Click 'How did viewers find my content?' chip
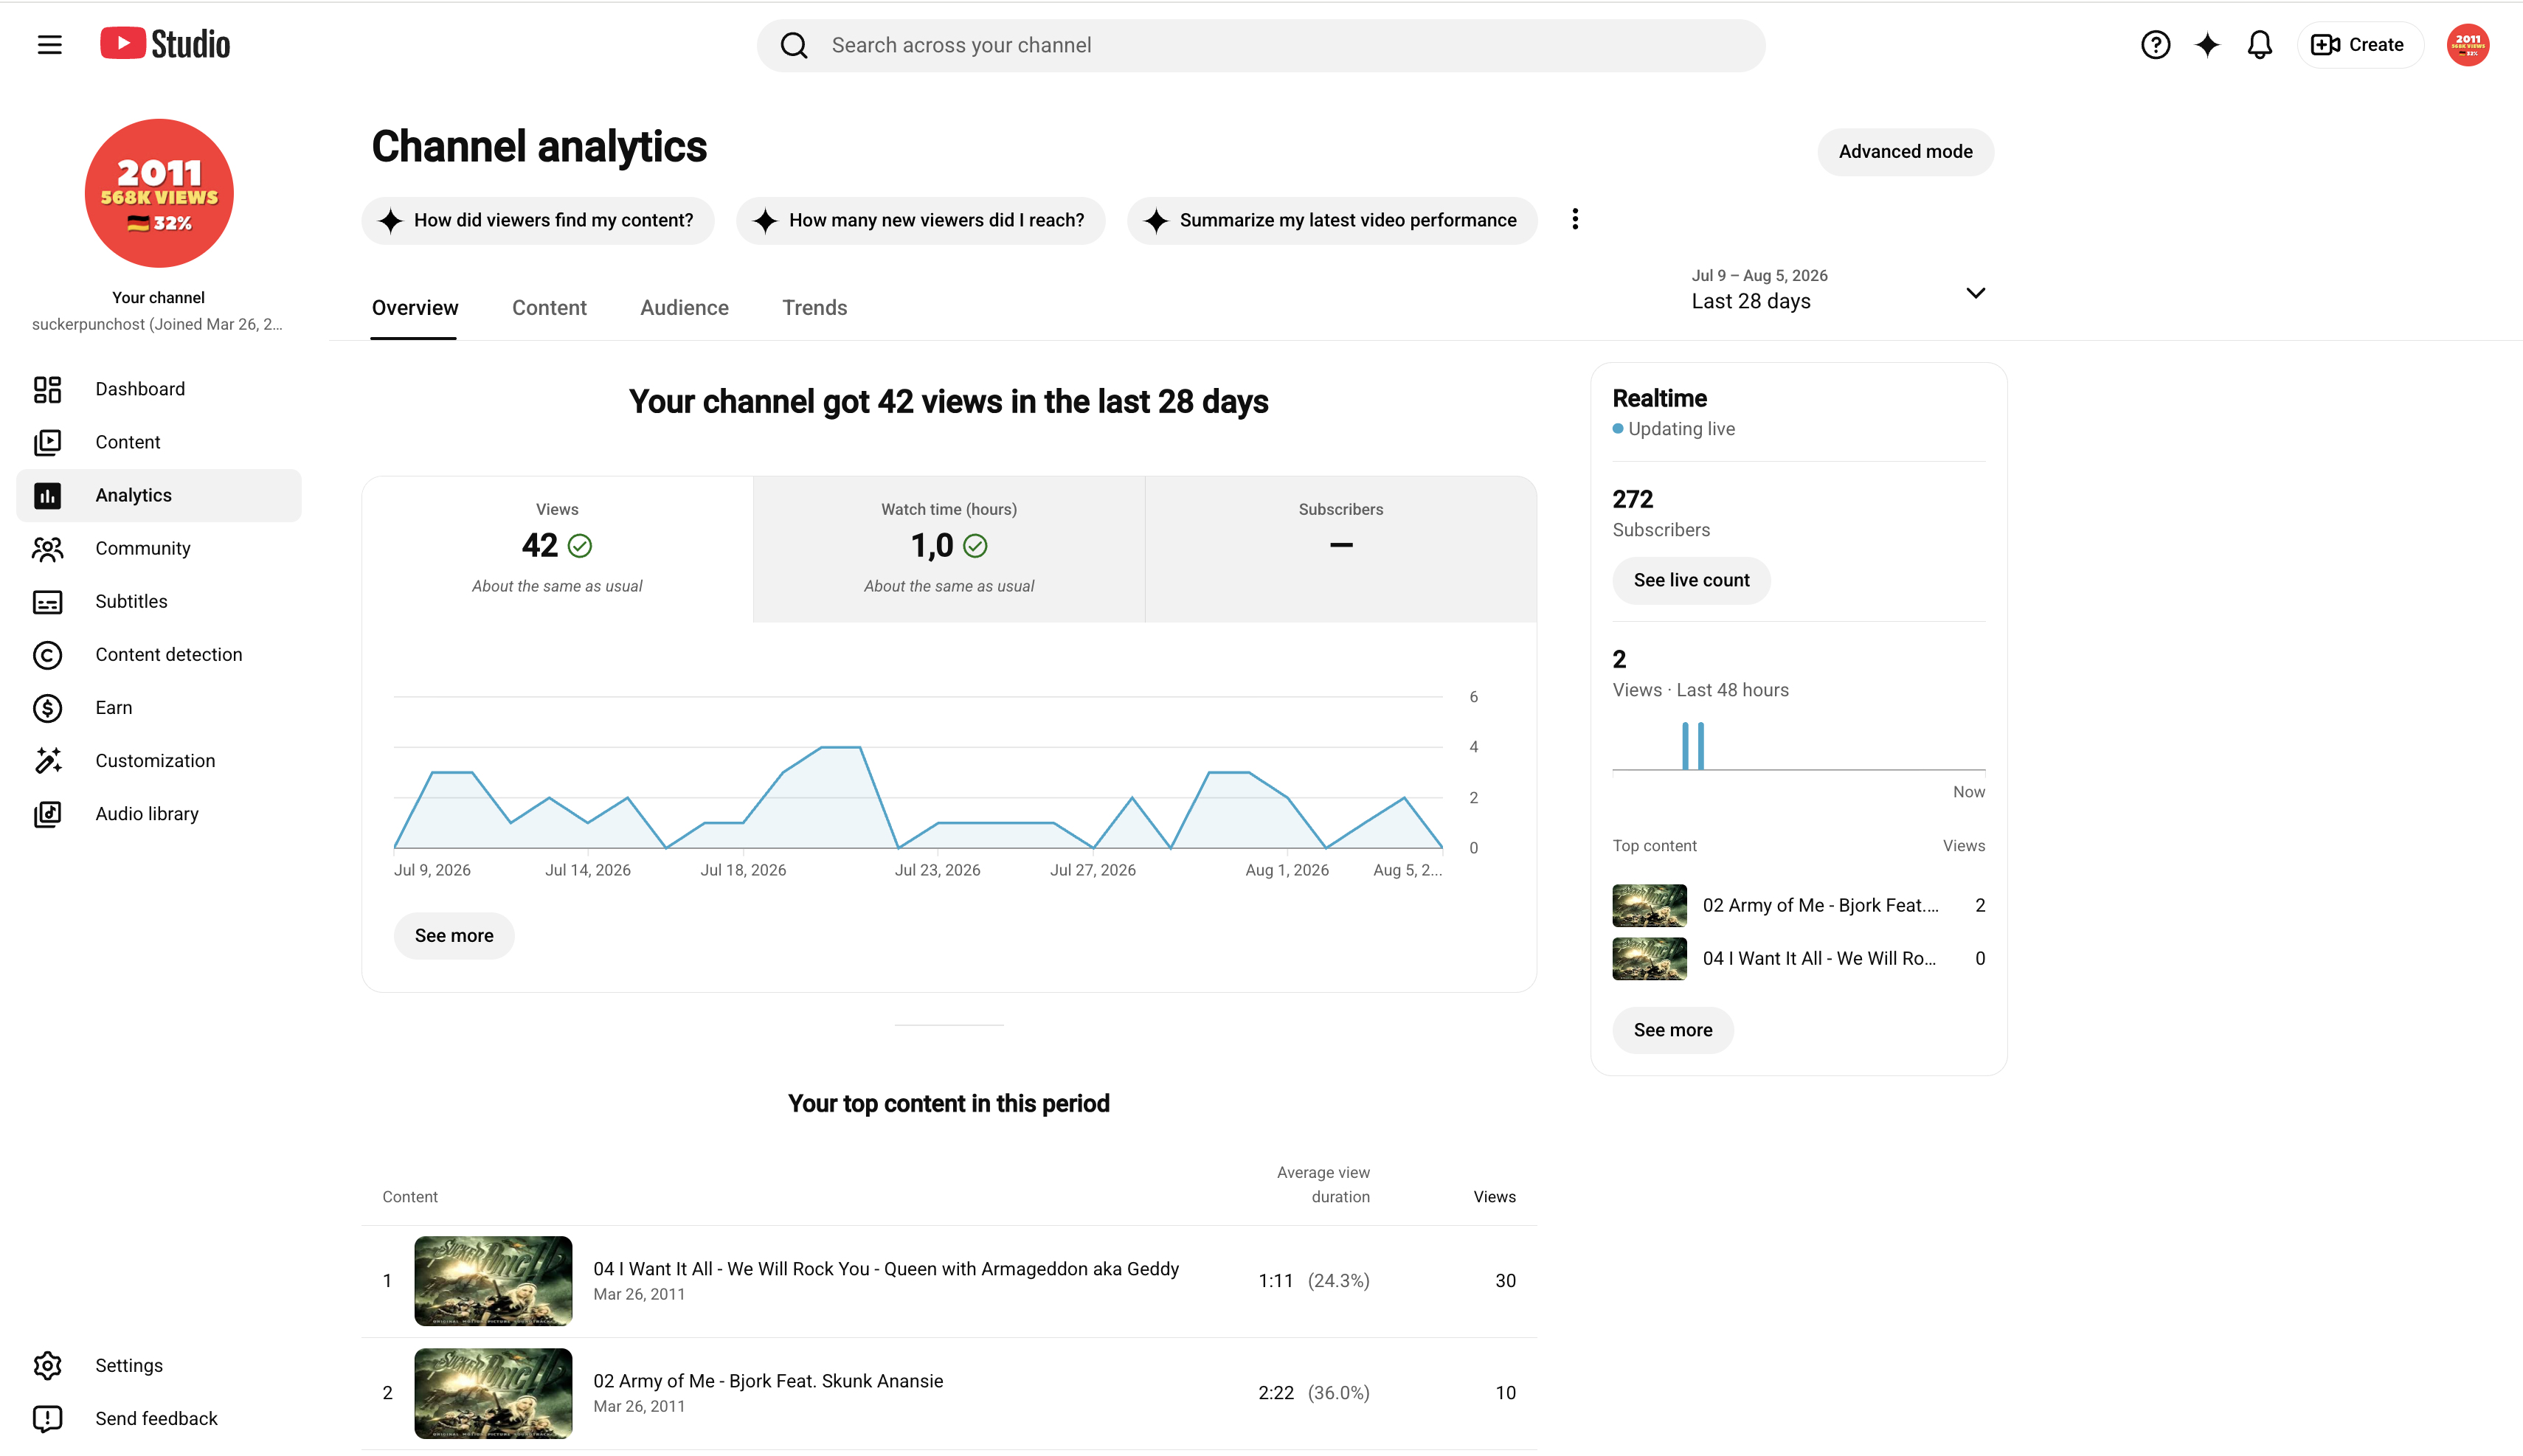 (538, 220)
